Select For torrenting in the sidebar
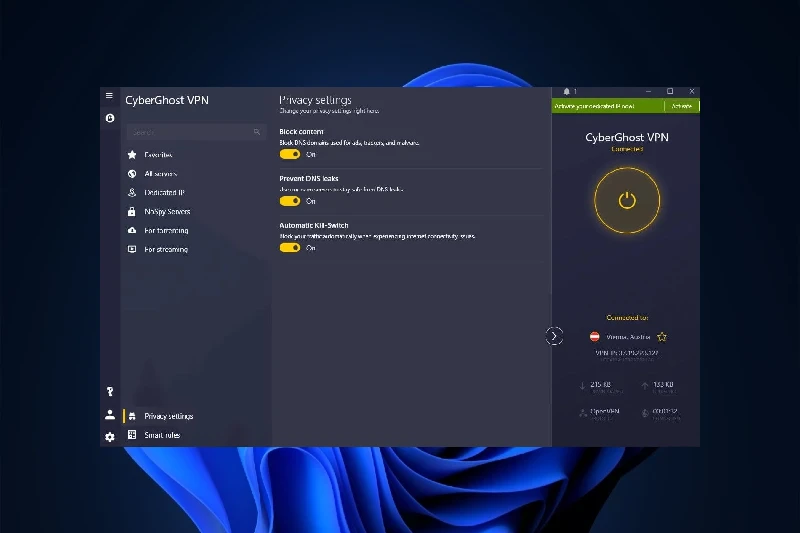800x533 pixels. click(x=194, y=230)
